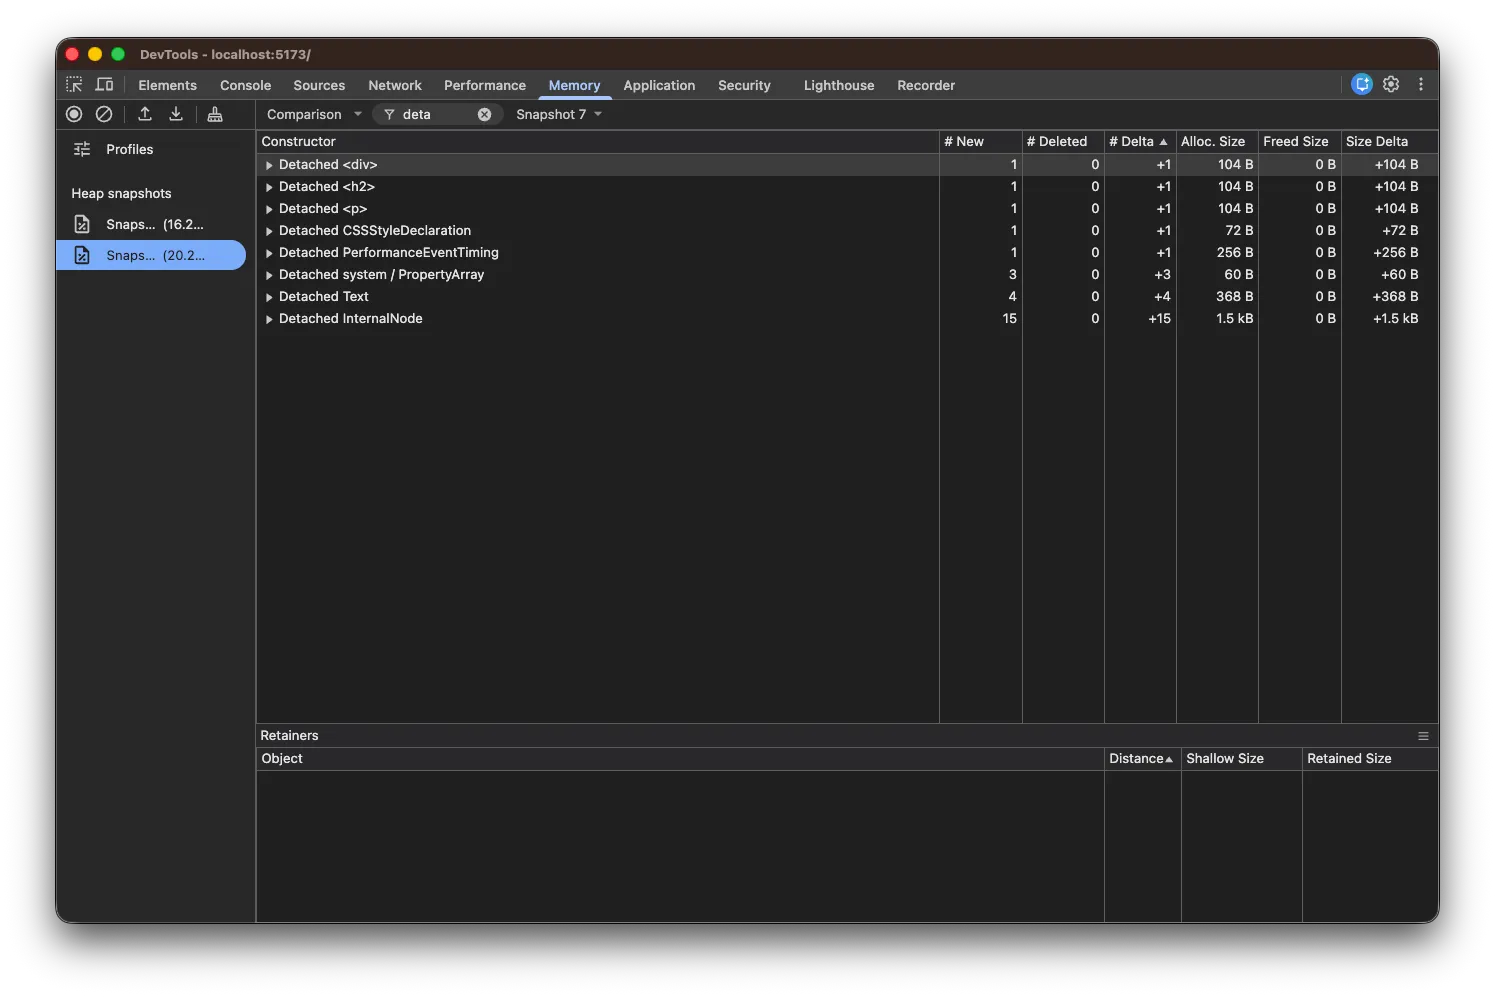Select the Memory tab
The image size is (1495, 997).
click(x=574, y=85)
